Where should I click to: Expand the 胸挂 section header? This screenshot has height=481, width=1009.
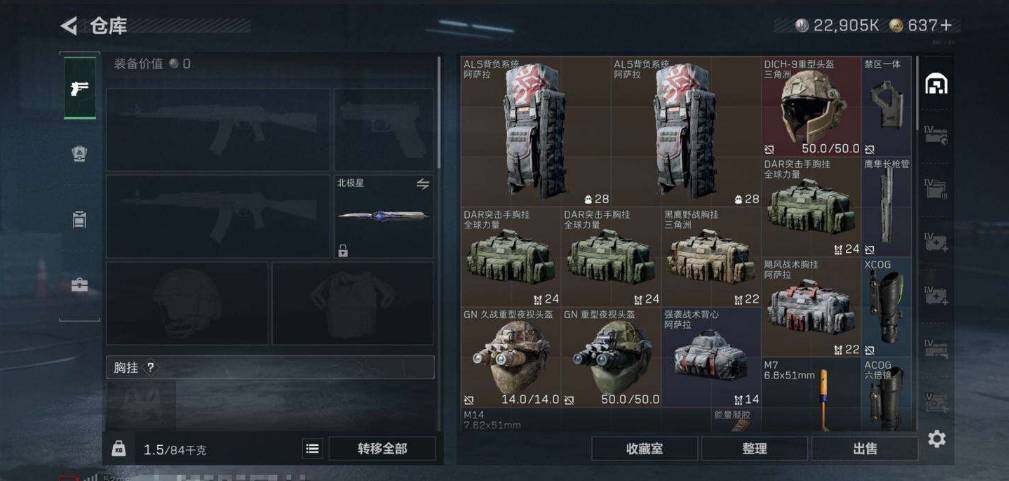coord(270,367)
